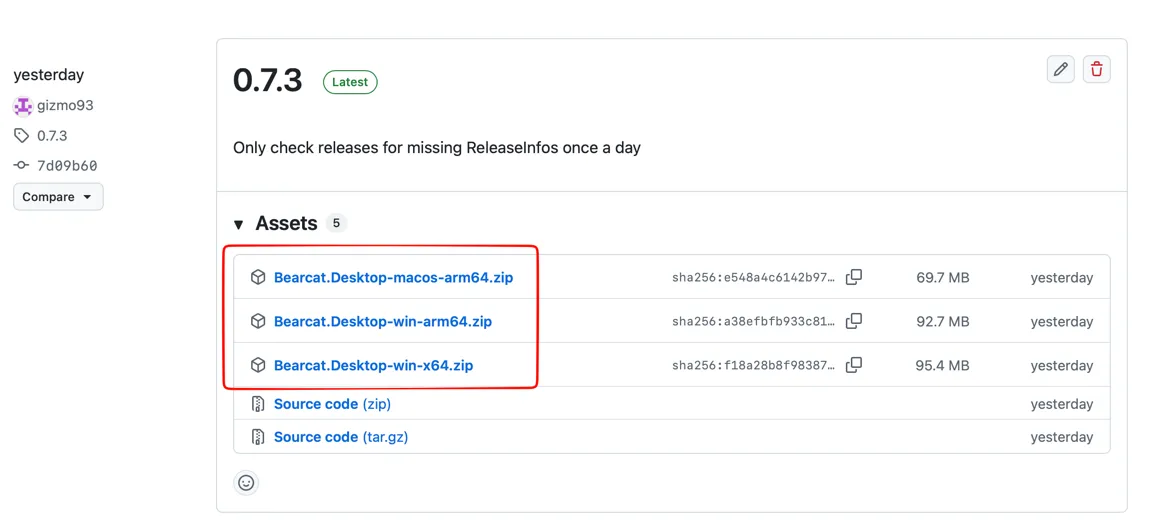Click the 0.7.3 release title
Screen dimensions: 1155x526
pyautogui.click(x=267, y=80)
